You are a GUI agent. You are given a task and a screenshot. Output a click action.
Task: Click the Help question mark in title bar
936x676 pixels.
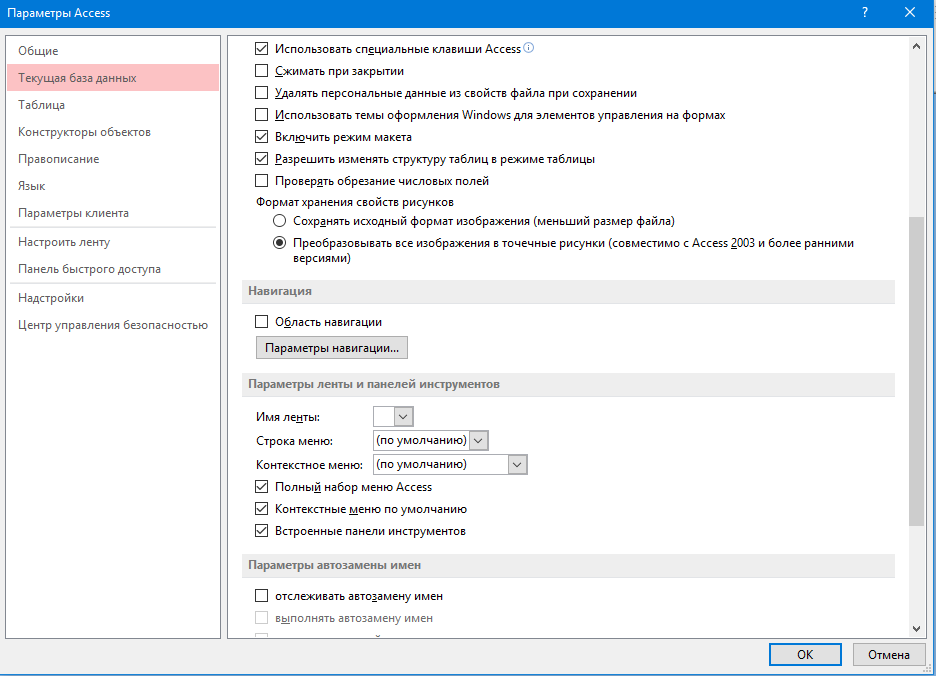(x=863, y=13)
